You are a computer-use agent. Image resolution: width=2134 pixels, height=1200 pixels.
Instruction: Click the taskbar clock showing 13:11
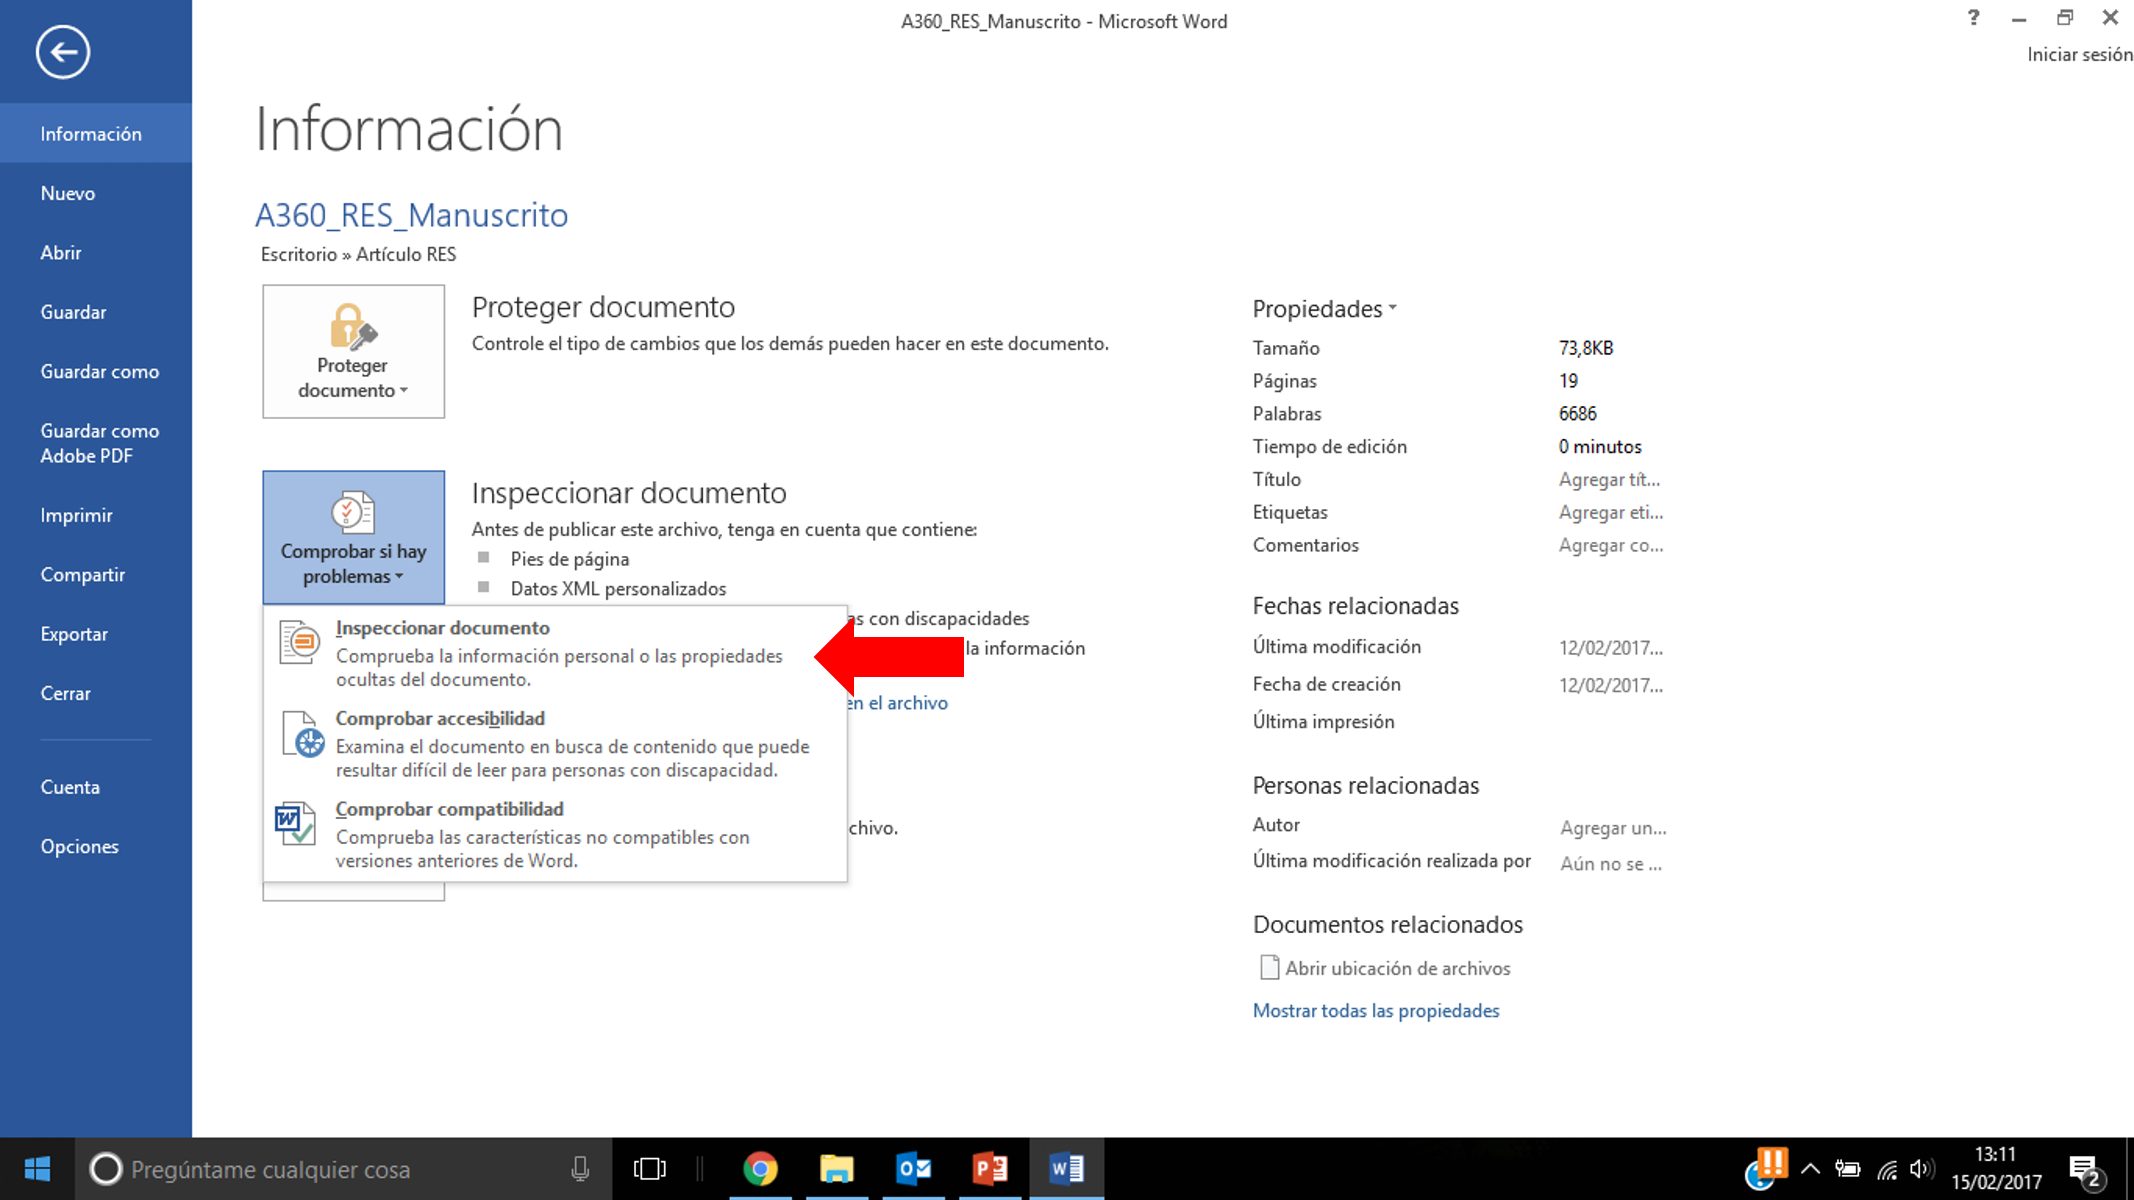tap(1996, 1168)
